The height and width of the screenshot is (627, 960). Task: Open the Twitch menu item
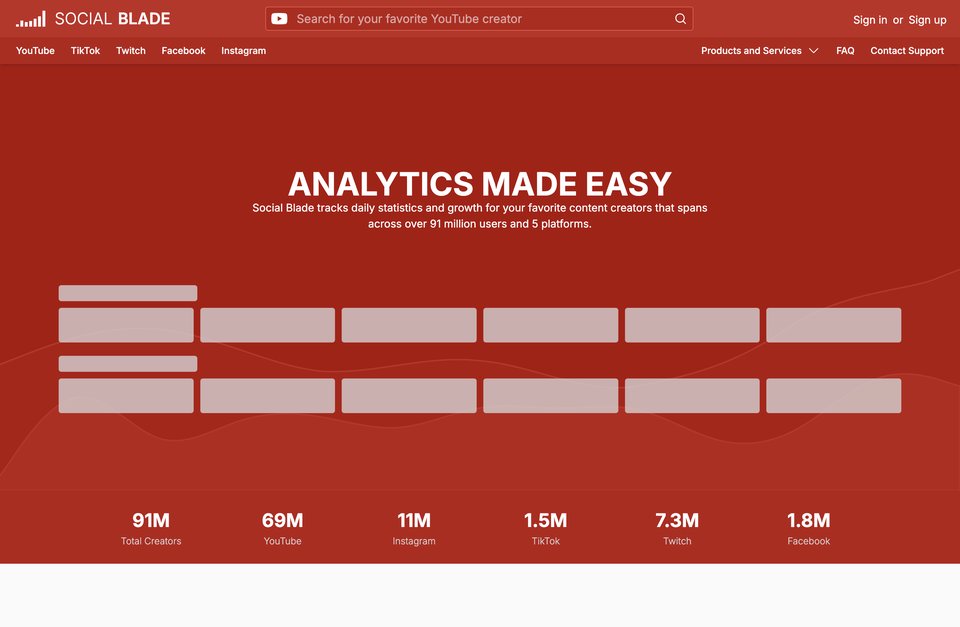pyautogui.click(x=131, y=51)
